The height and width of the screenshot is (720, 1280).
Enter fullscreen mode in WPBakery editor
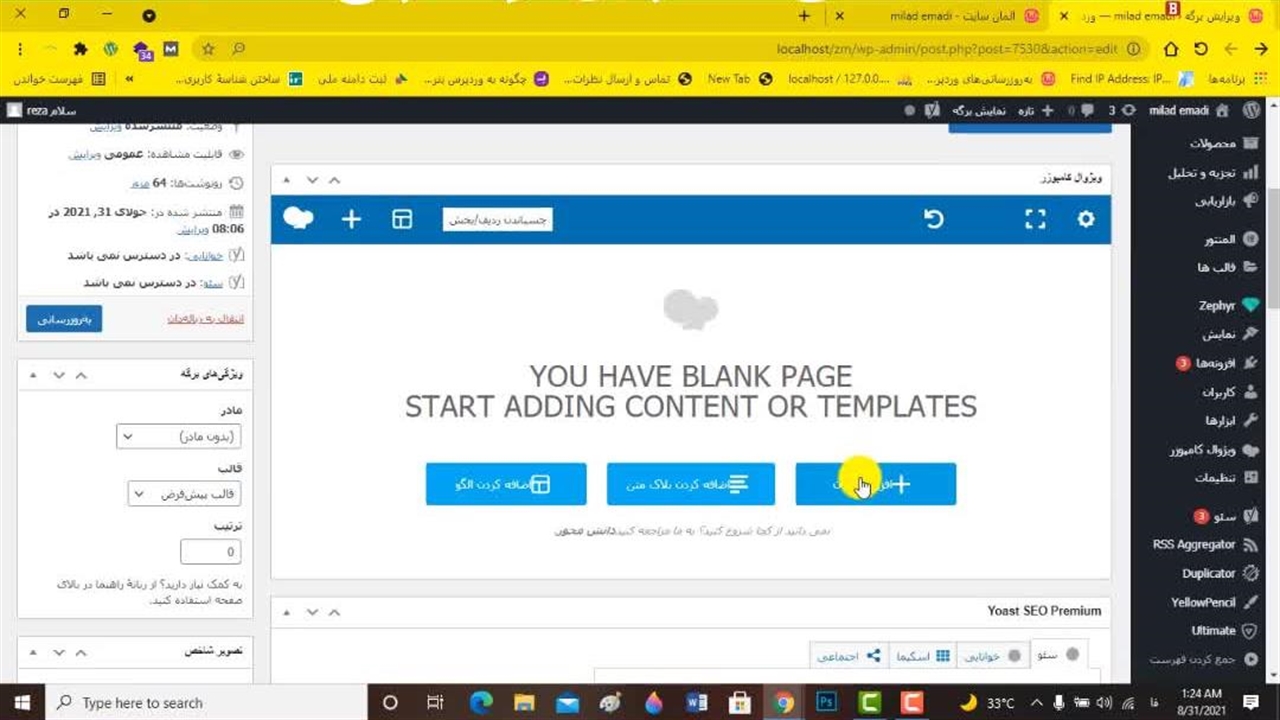pos(1036,219)
